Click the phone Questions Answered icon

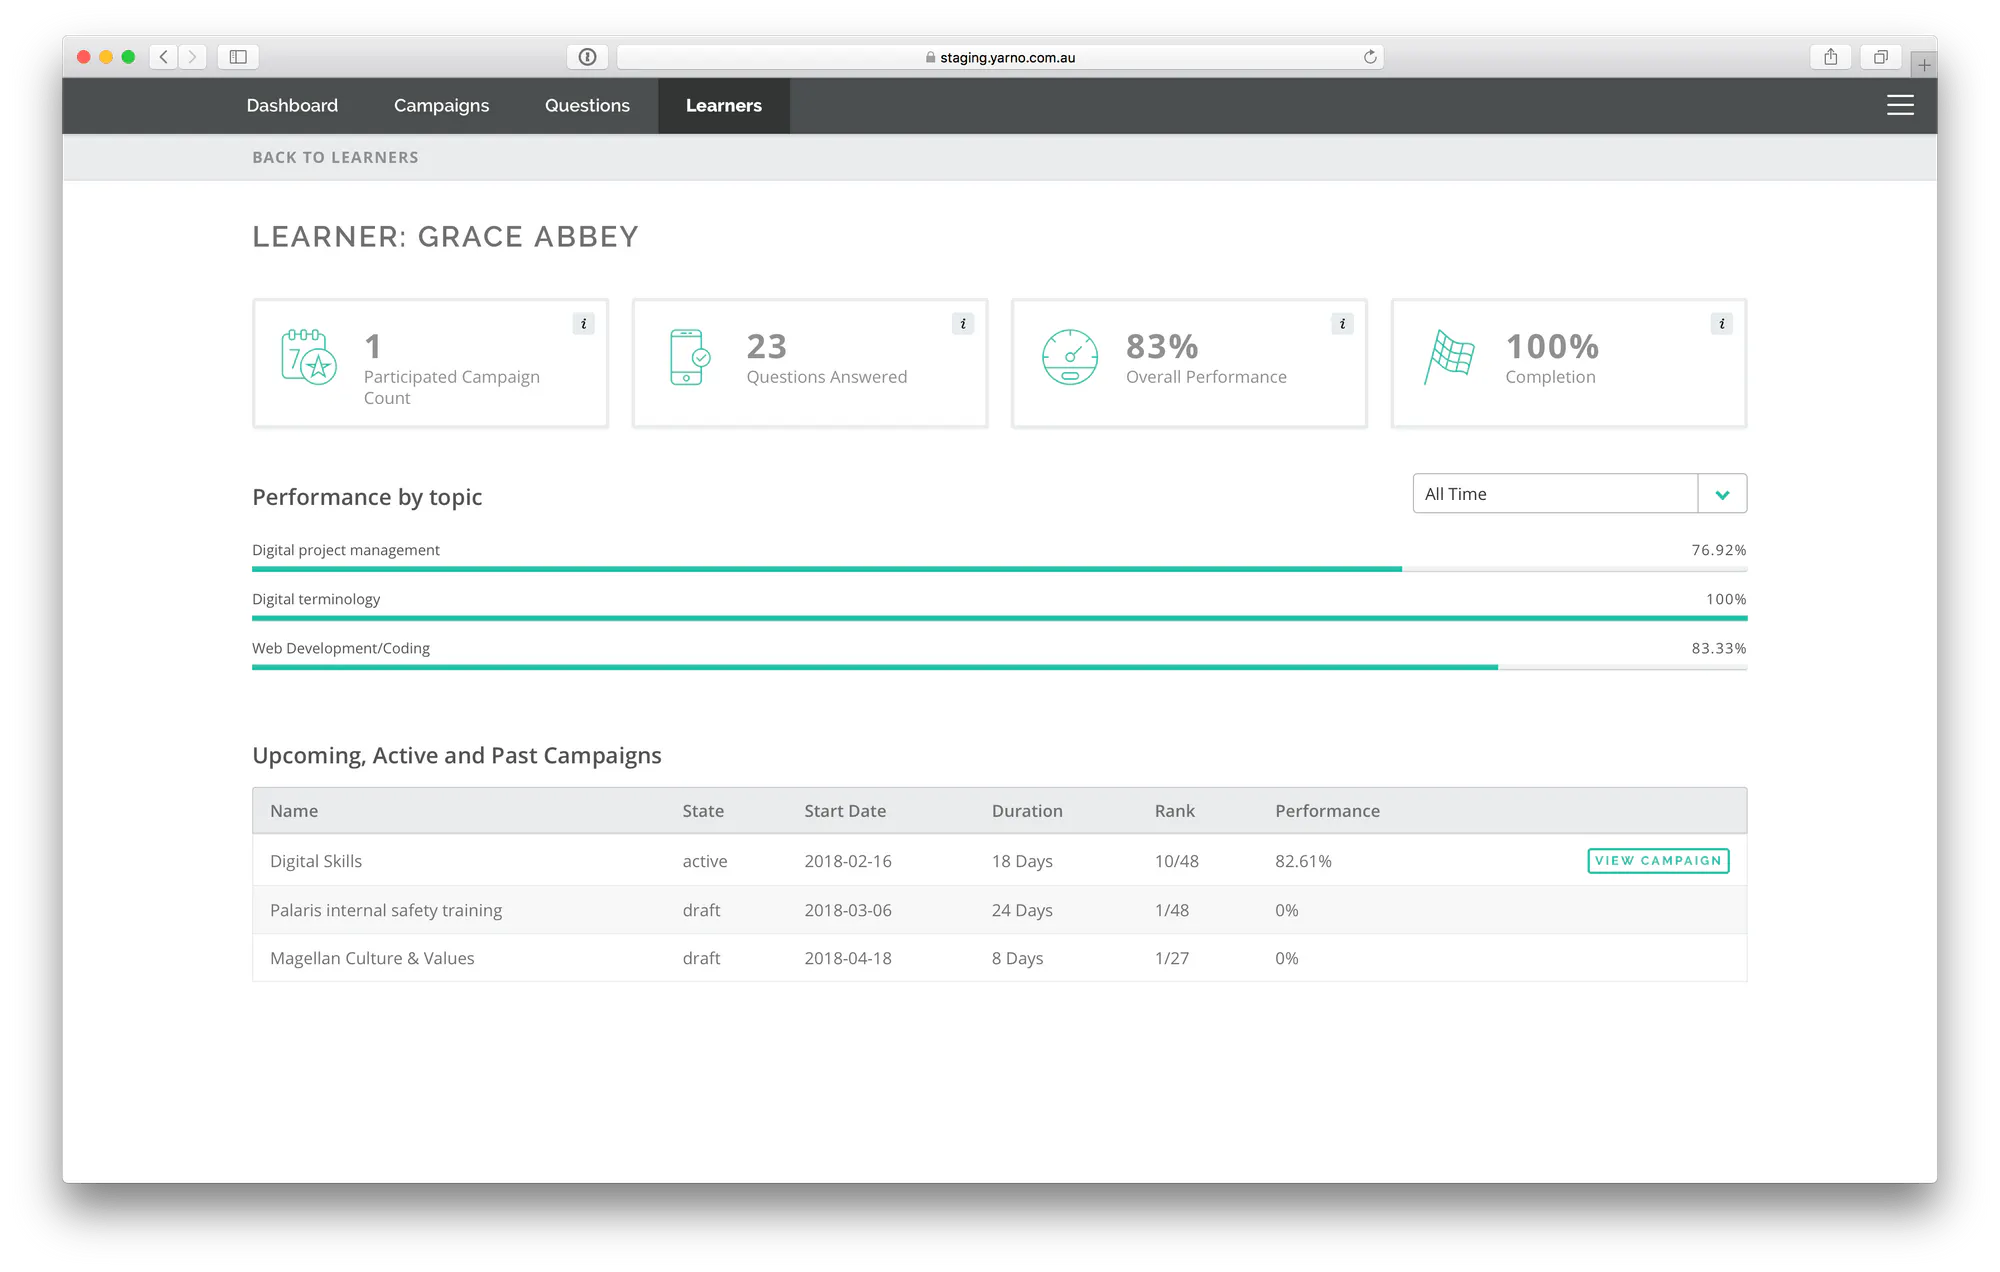[x=689, y=357]
